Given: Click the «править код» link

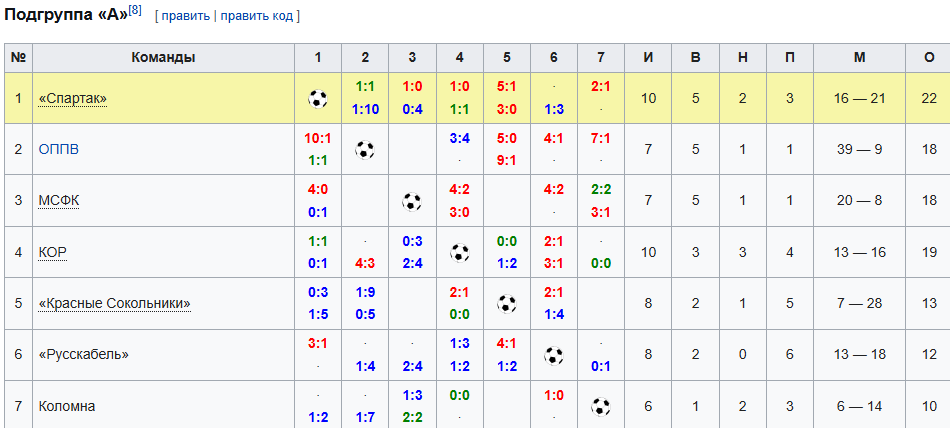Looking at the screenshot, I should click(256, 16).
